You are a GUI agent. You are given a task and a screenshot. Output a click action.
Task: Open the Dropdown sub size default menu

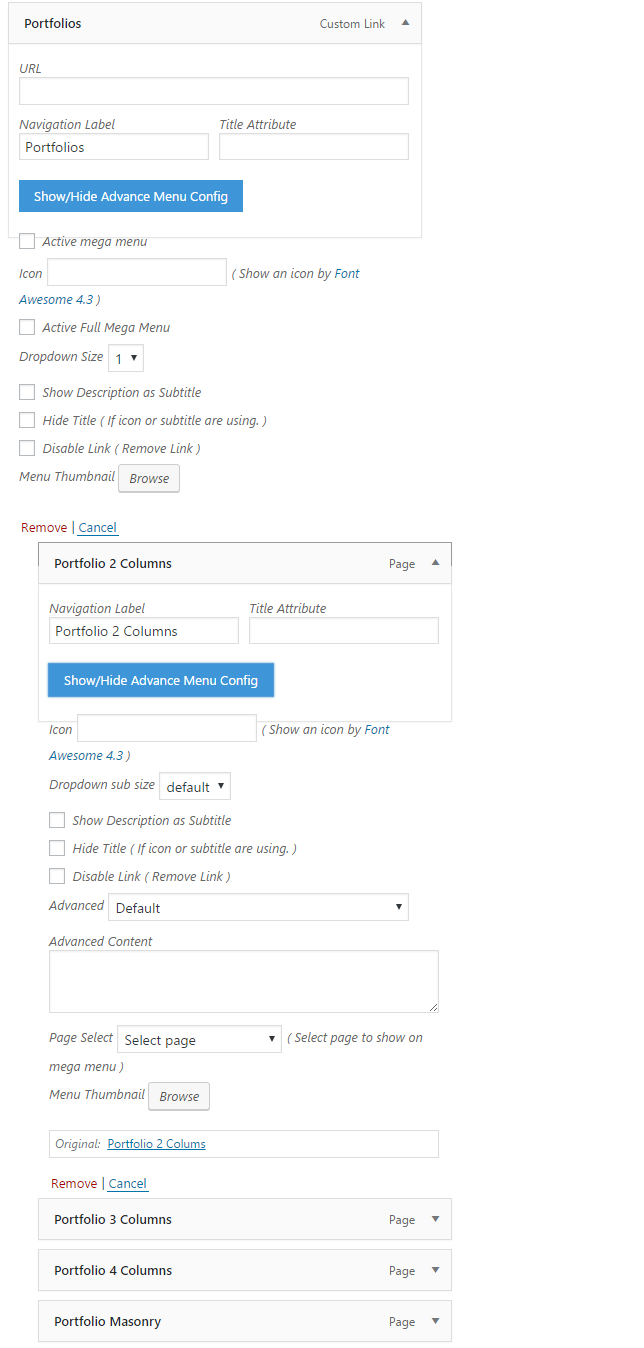(x=195, y=786)
